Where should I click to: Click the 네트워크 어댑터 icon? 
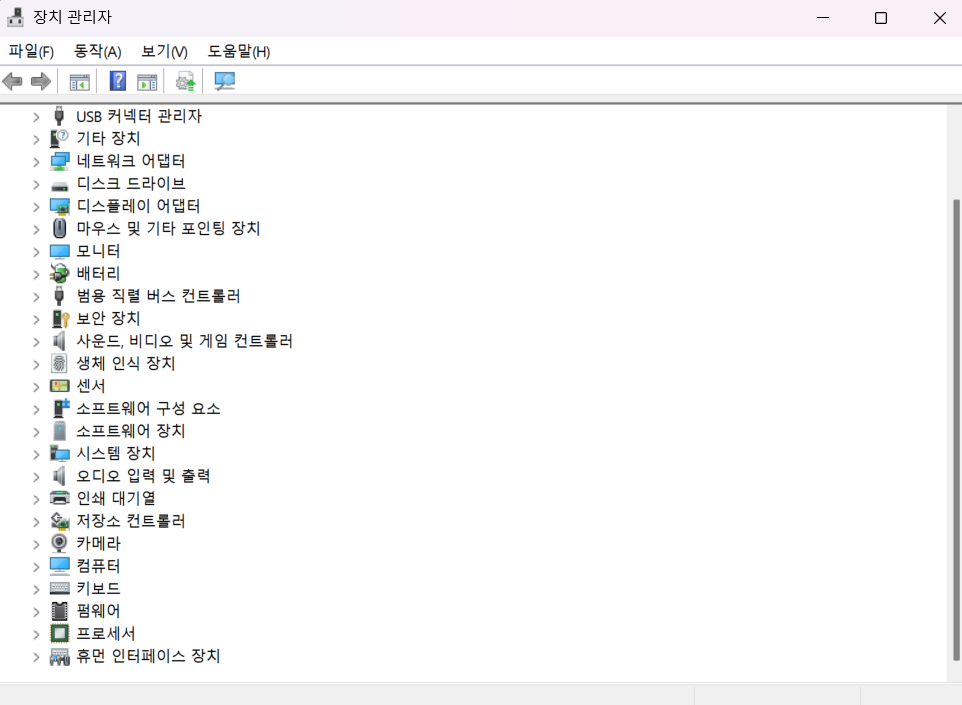pos(60,161)
